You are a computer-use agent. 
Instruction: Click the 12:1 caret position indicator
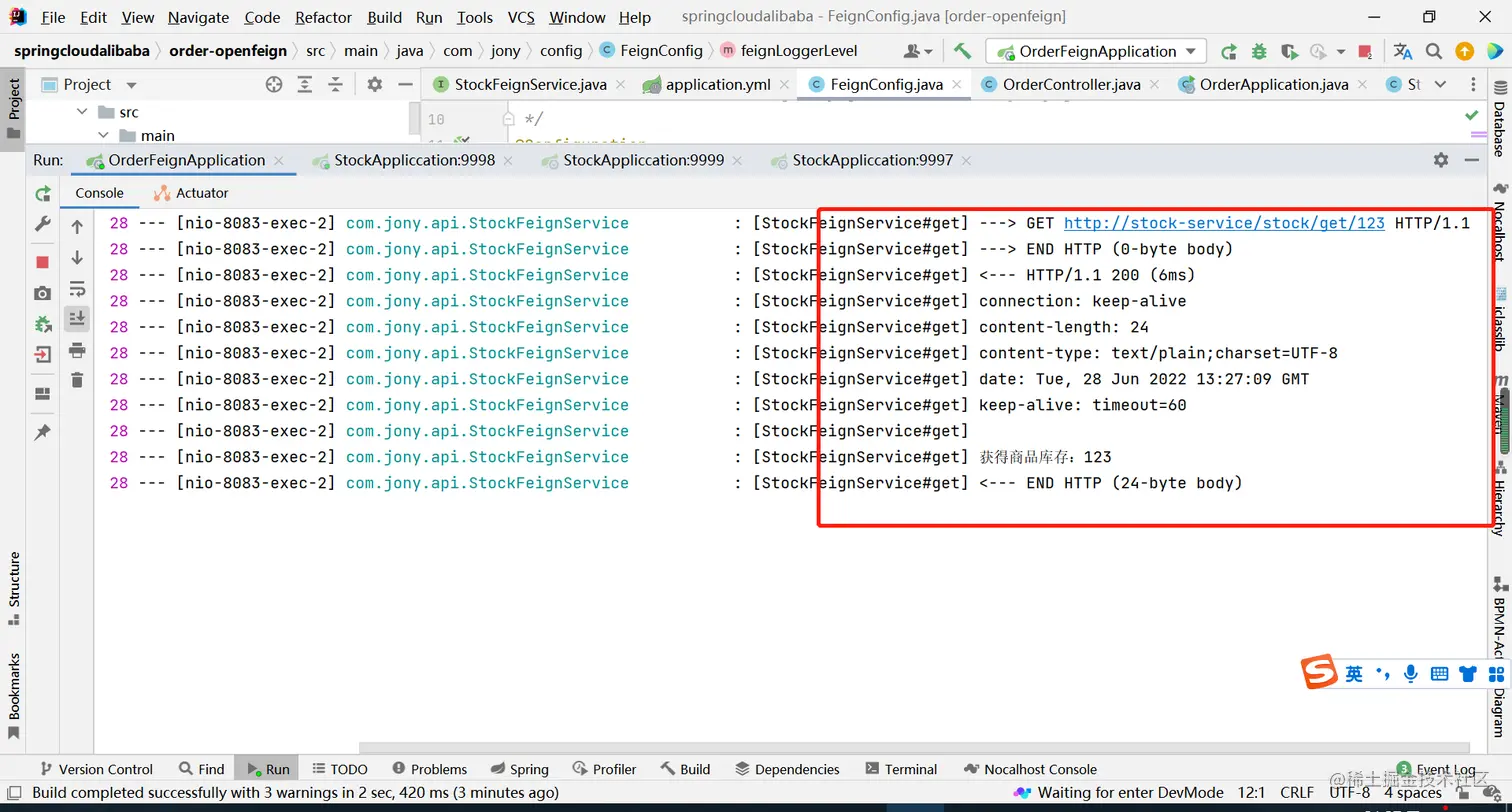tap(1252, 793)
